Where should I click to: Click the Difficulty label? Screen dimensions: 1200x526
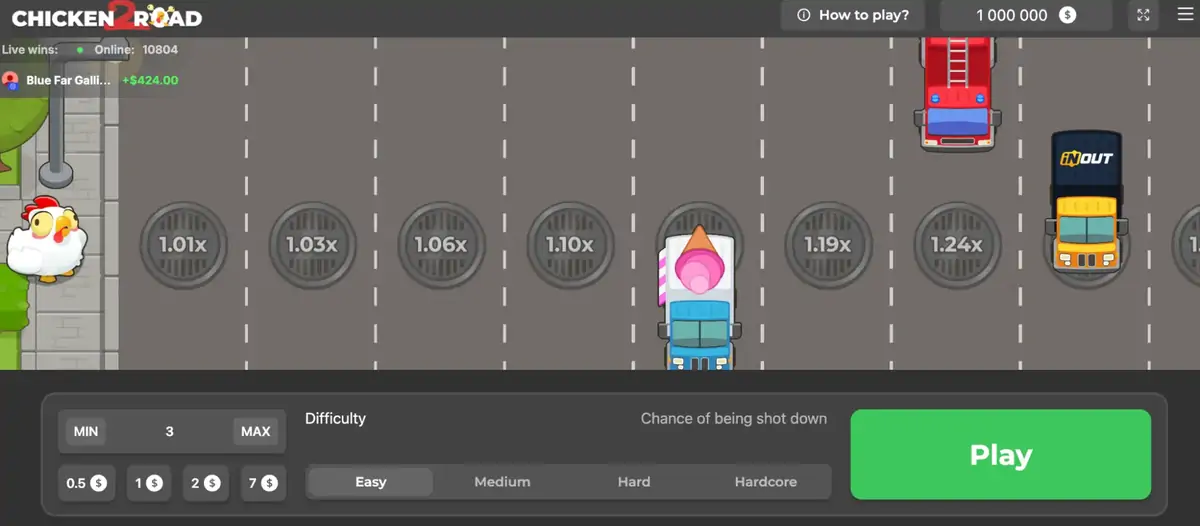coord(336,419)
